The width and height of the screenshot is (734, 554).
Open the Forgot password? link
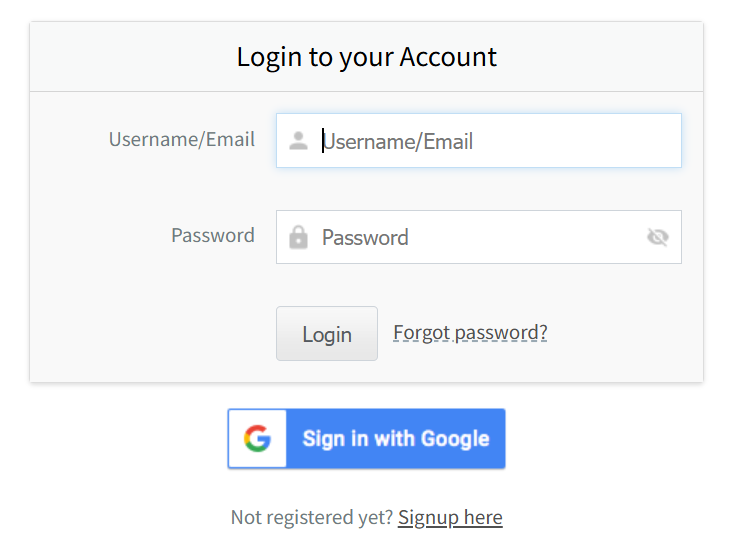[x=470, y=333]
